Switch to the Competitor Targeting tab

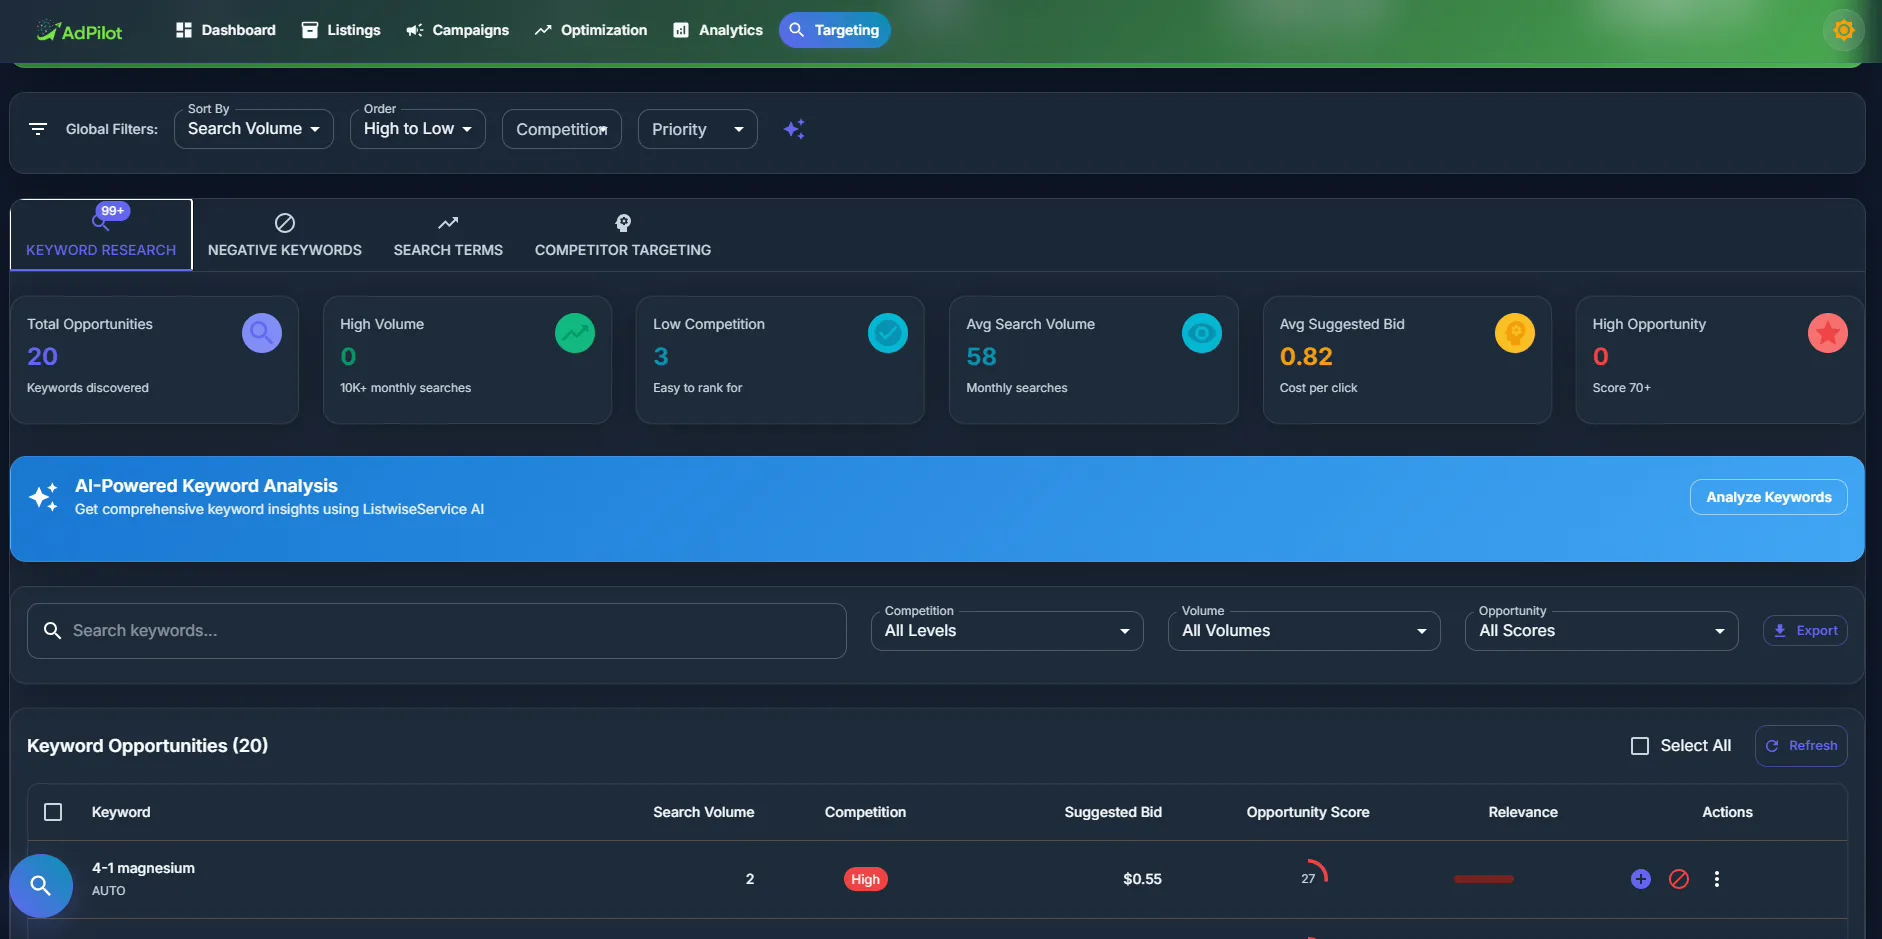coord(623,235)
